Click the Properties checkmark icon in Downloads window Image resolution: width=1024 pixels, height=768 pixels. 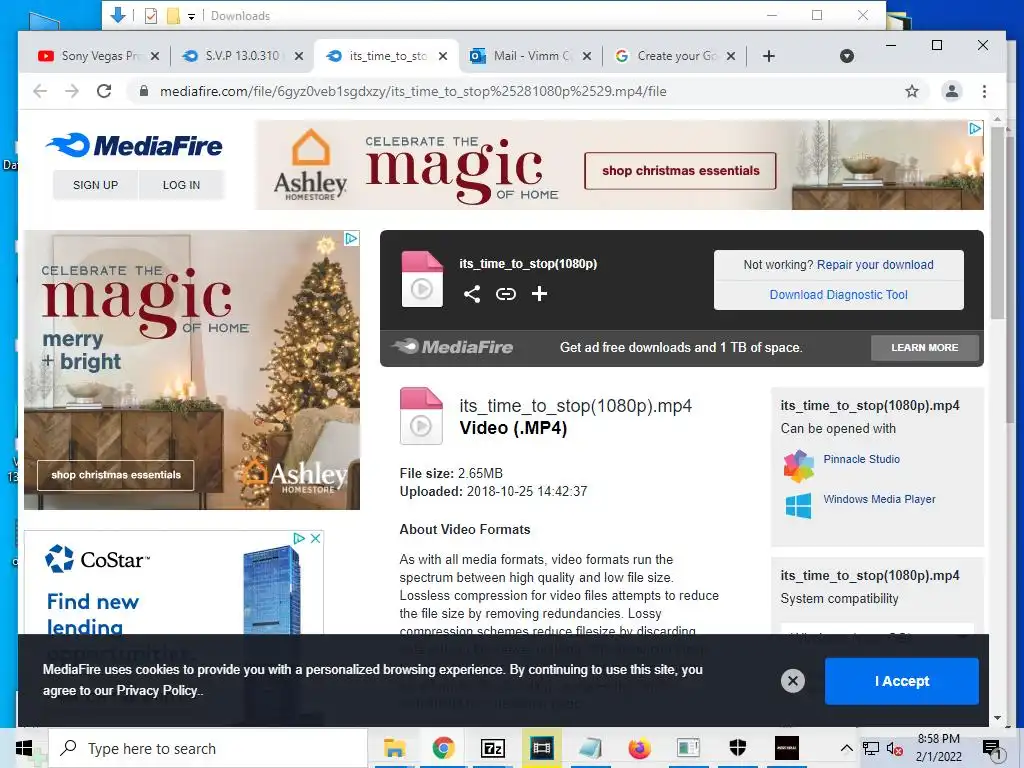point(151,16)
